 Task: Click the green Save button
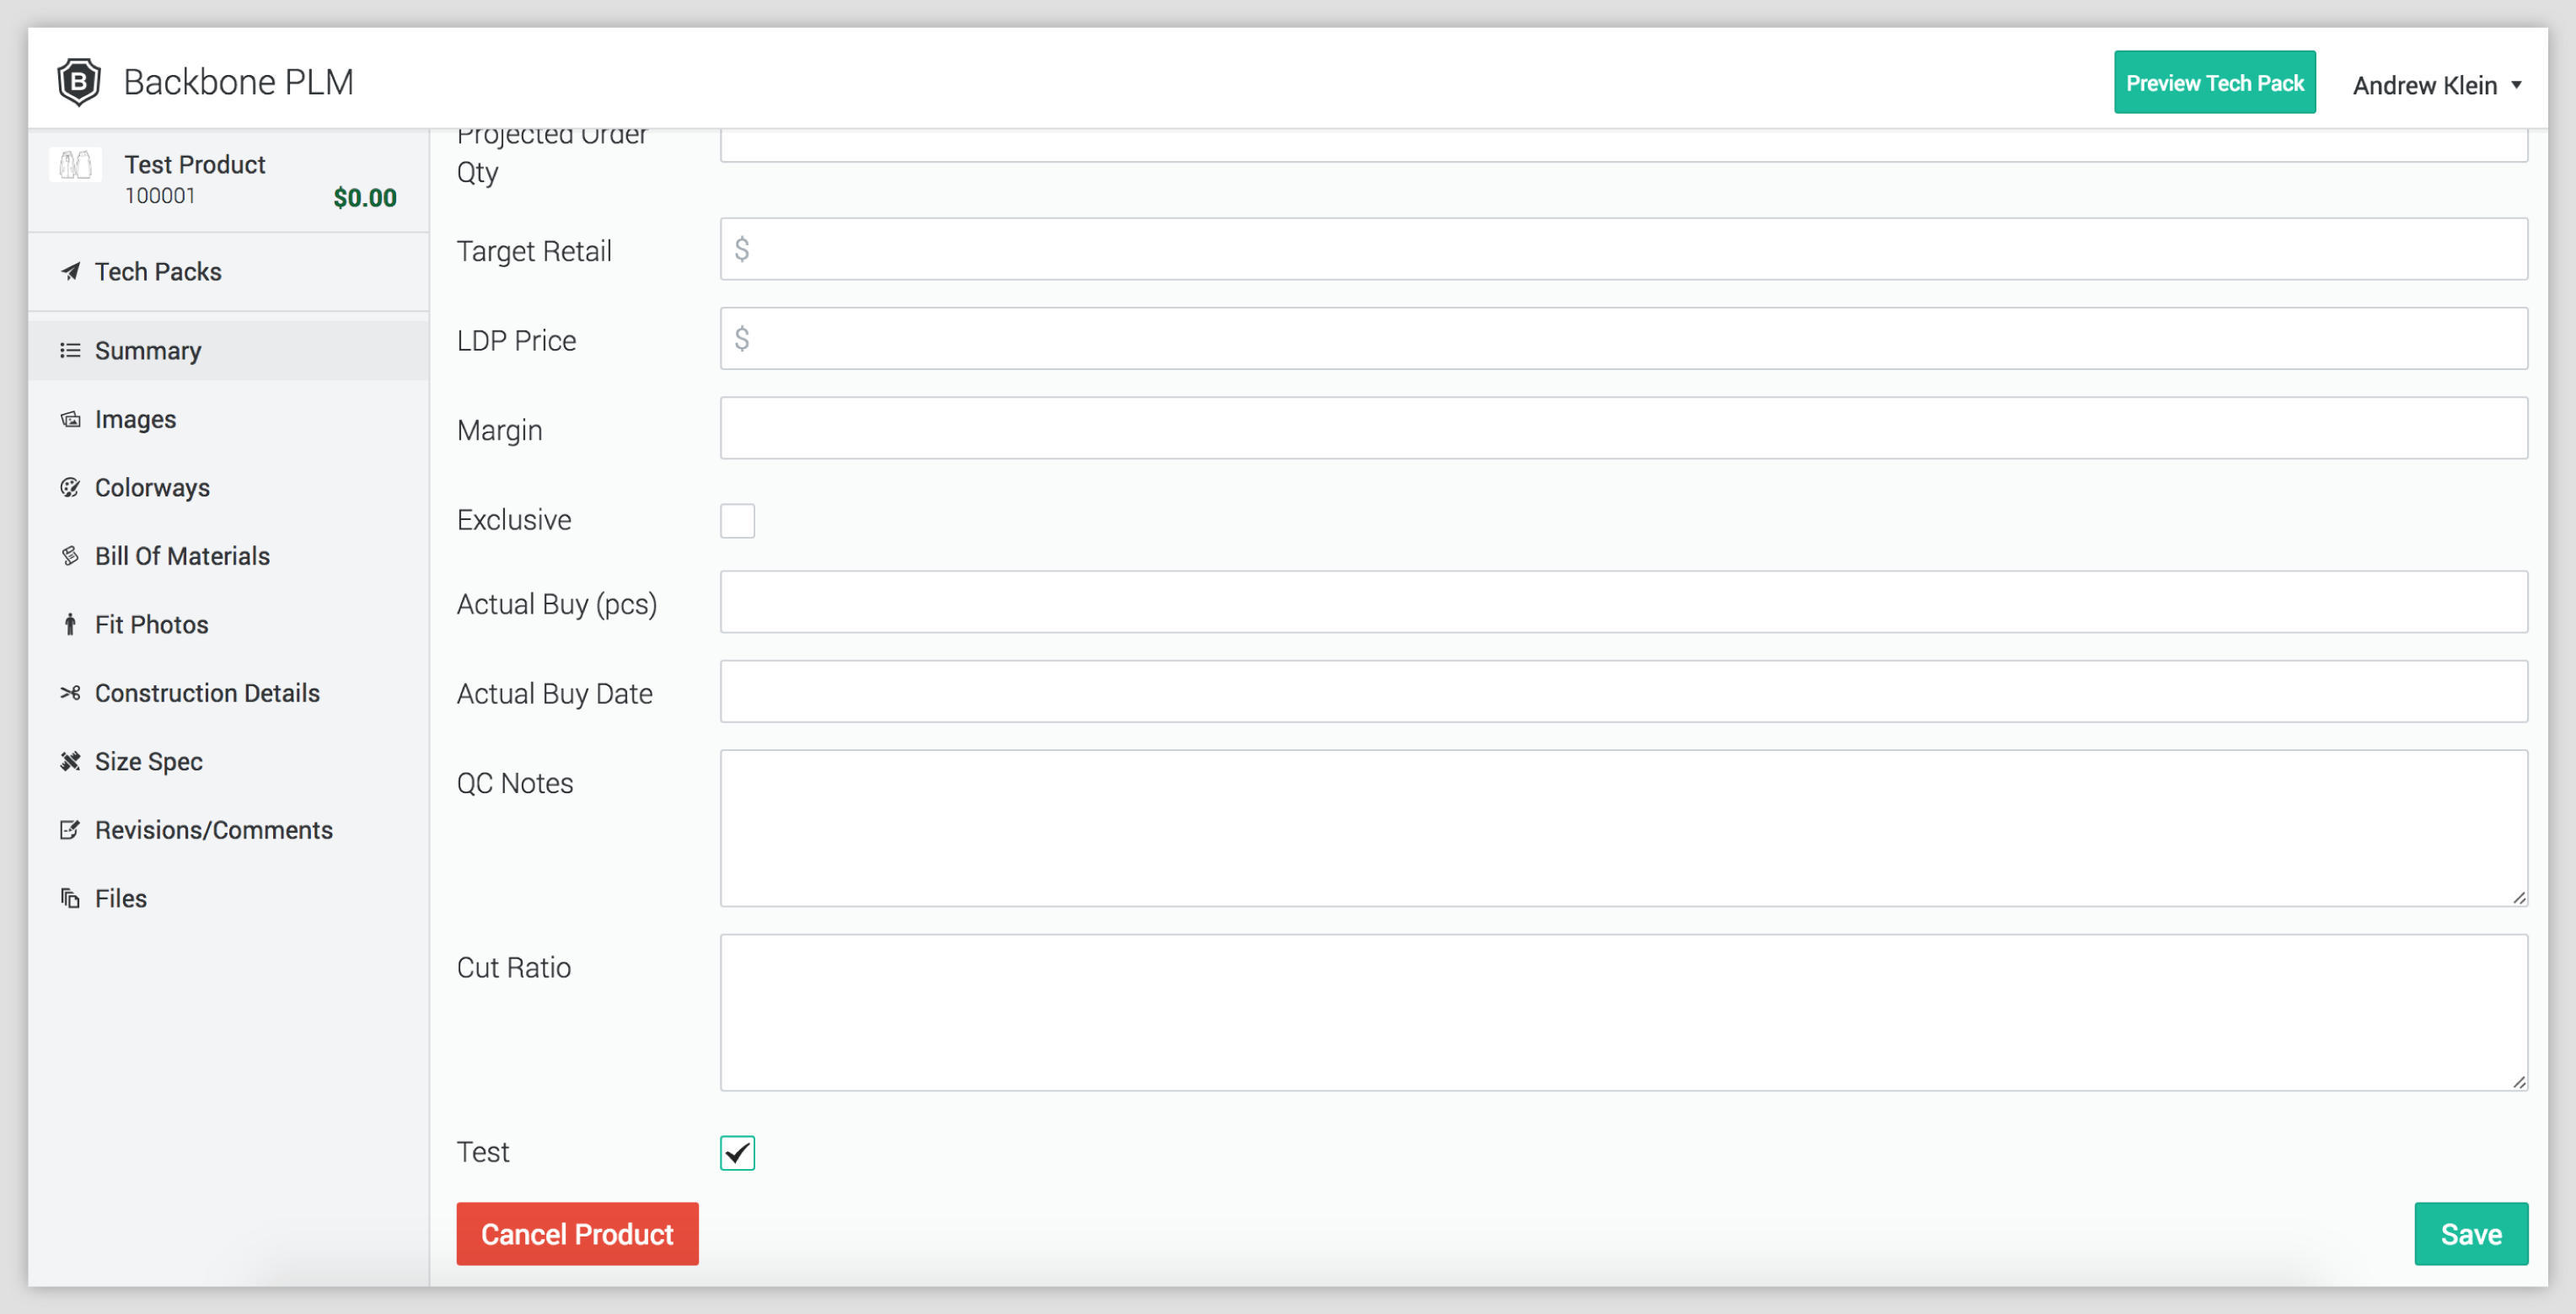click(x=2470, y=1233)
